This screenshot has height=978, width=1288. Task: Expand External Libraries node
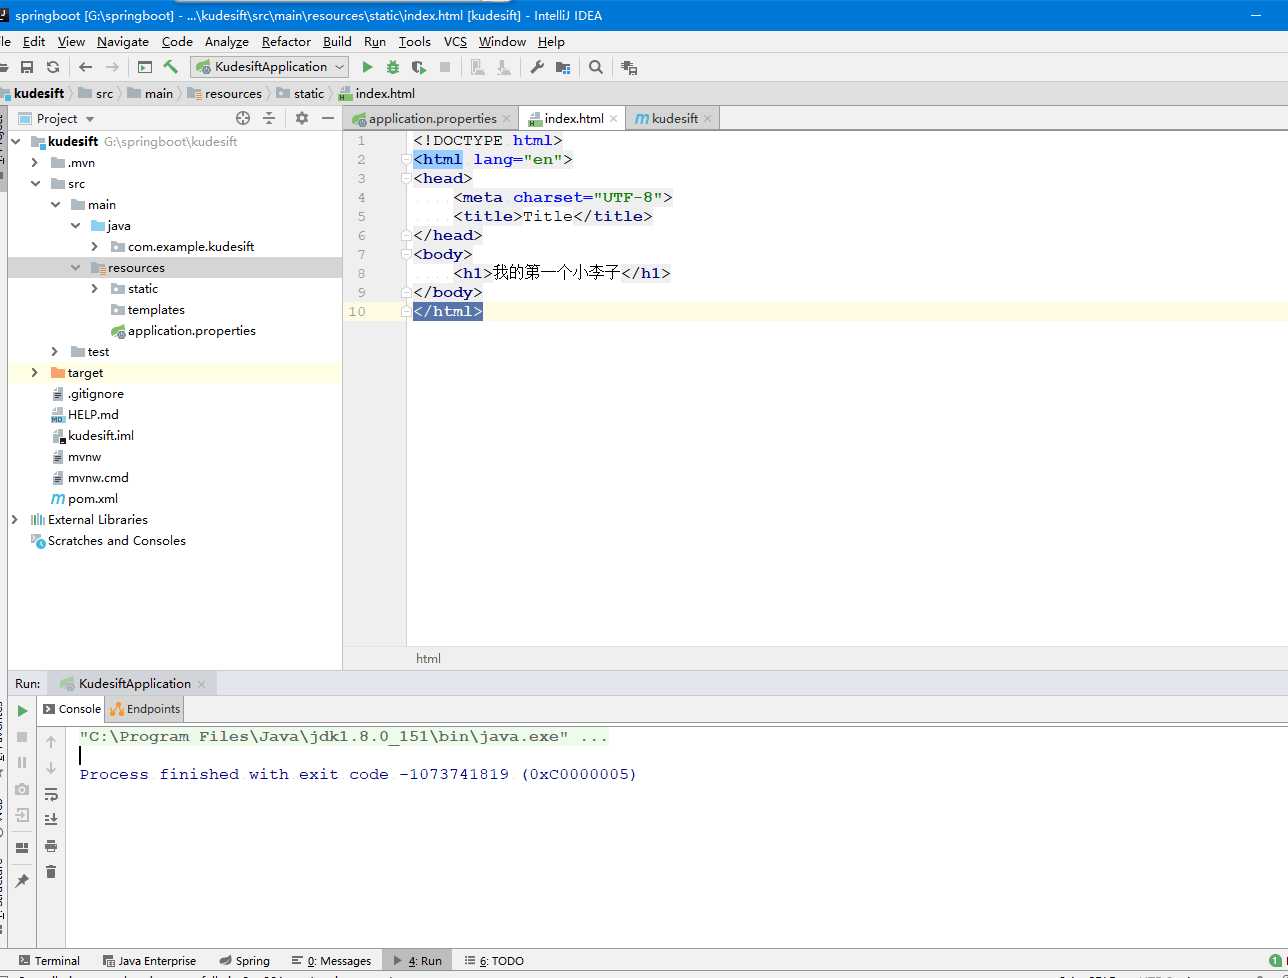[14, 519]
